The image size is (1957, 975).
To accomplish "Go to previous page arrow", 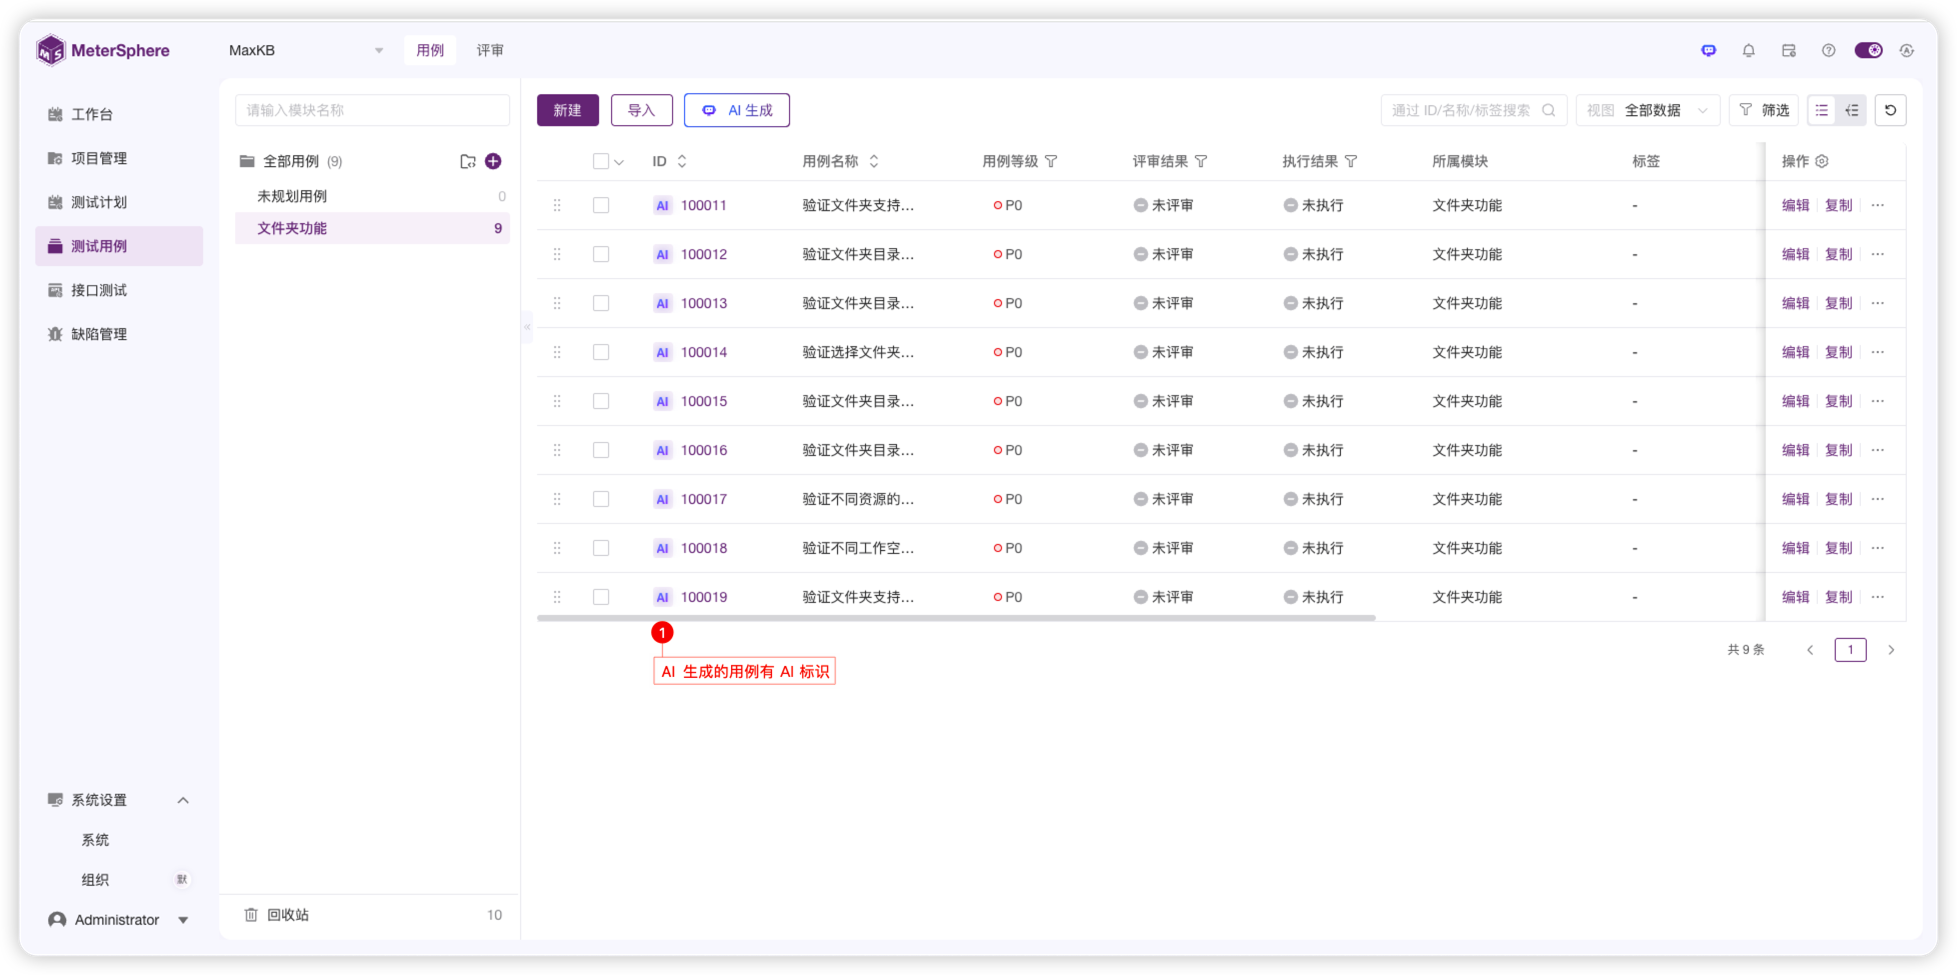I will tap(1810, 650).
